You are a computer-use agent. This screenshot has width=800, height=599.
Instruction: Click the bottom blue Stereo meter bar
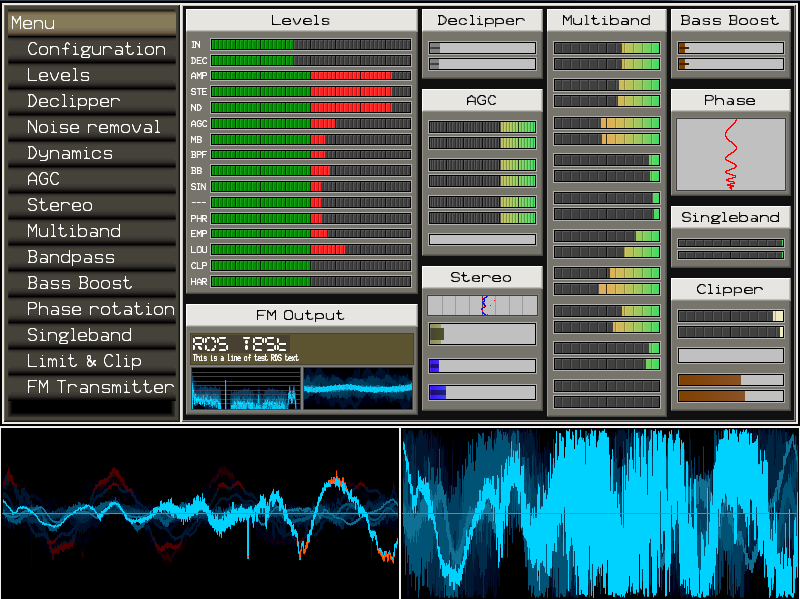point(482,392)
